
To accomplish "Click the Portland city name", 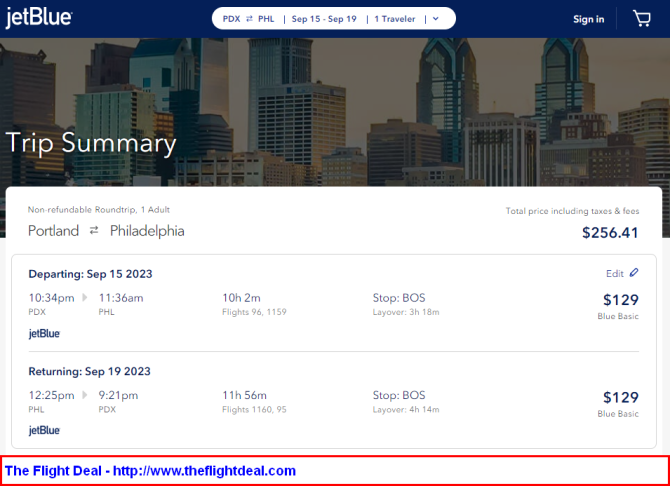I will pyautogui.click(x=53, y=231).
